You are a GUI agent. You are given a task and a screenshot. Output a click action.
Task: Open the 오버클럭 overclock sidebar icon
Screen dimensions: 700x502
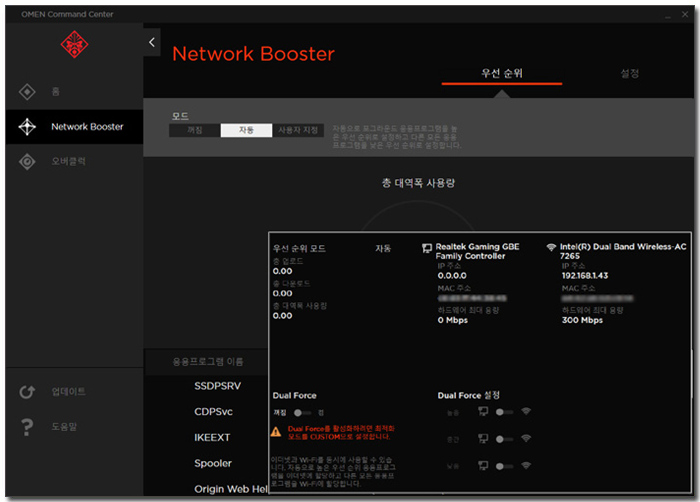click(x=27, y=161)
